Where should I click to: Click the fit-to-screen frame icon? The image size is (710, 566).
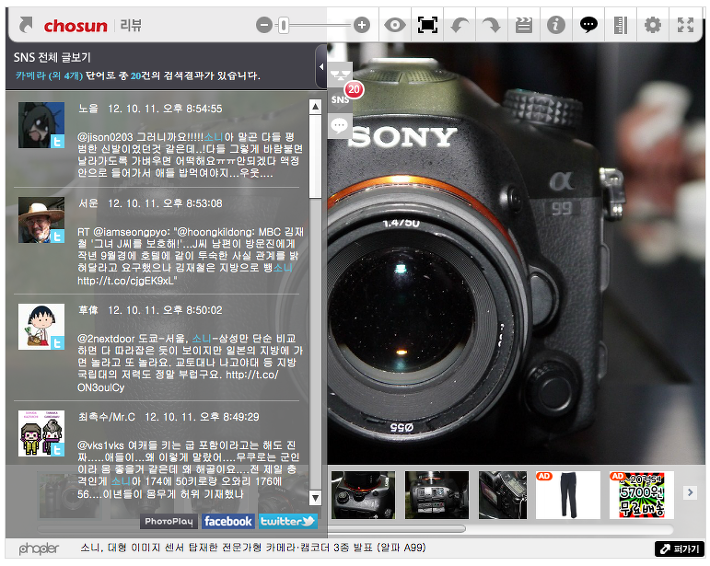pos(427,25)
